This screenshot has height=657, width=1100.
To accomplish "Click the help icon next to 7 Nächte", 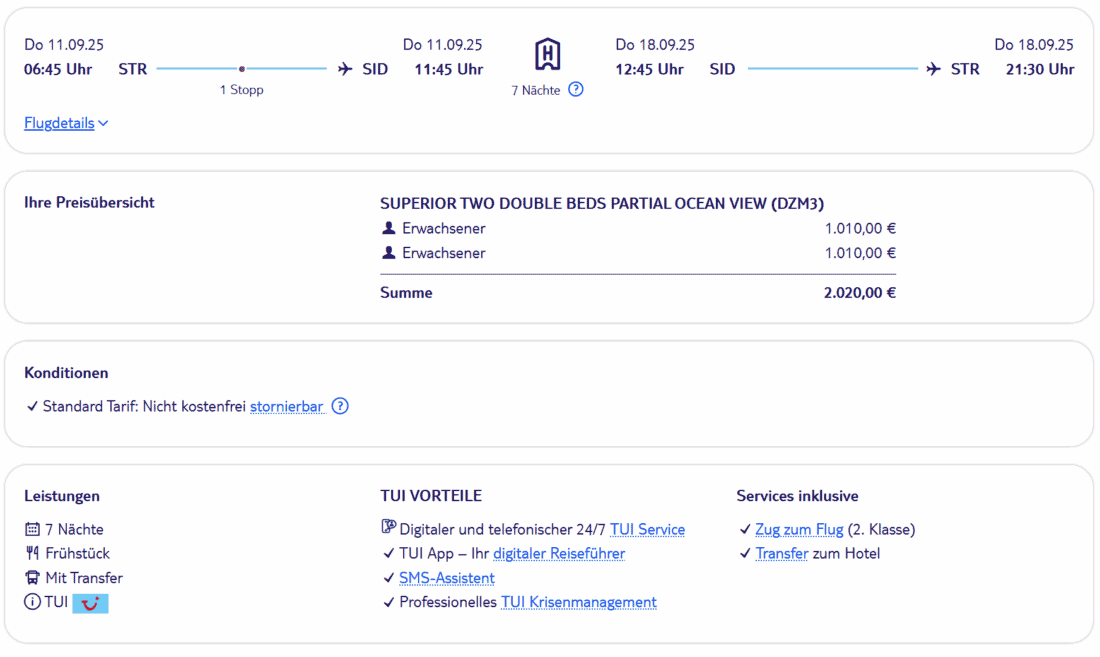I will tap(576, 90).
